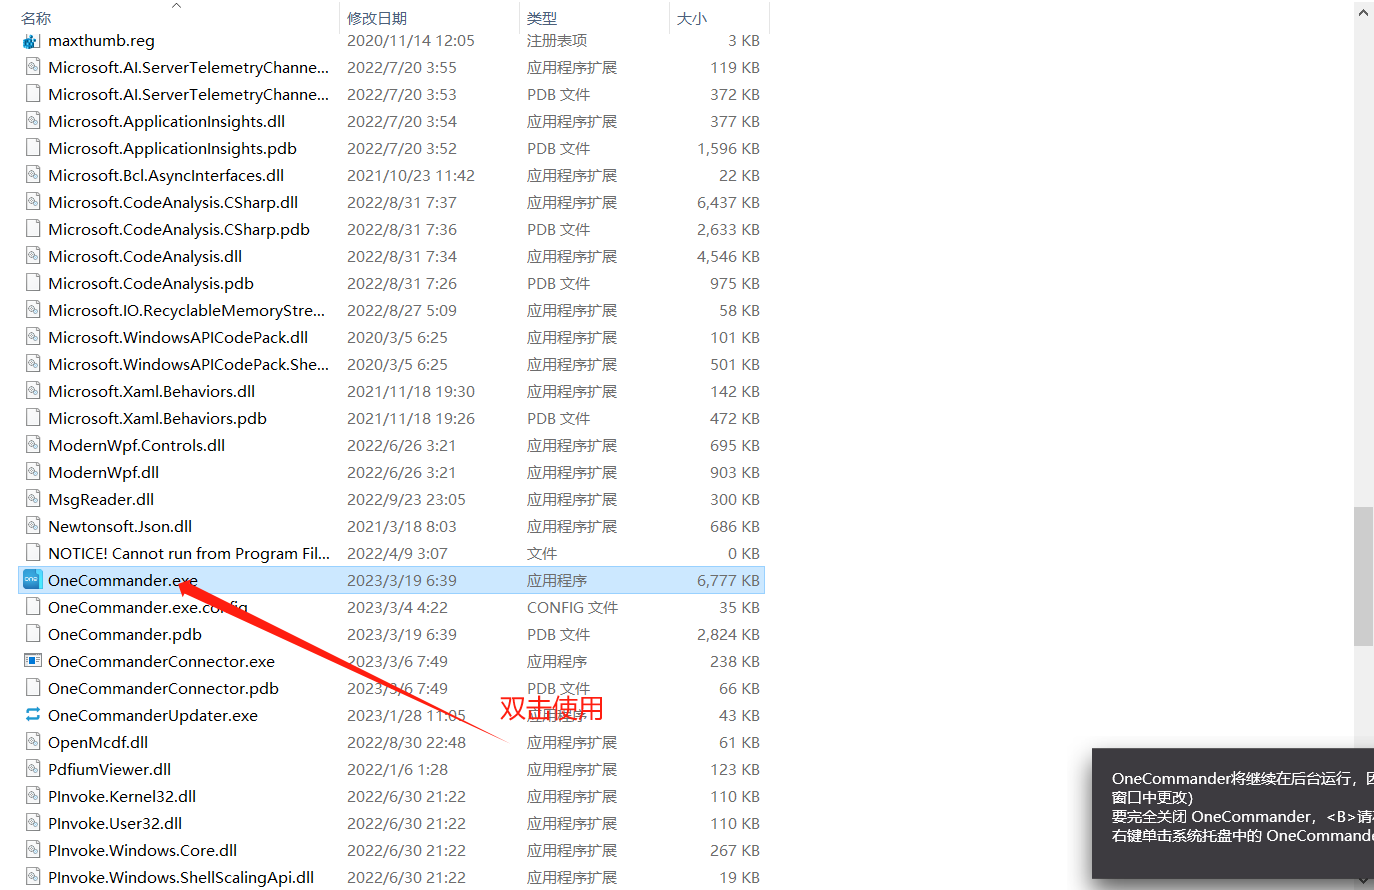The image size is (1374, 890).
Task: Click the NOTICE! Cannot run file icon
Action: coord(32,553)
